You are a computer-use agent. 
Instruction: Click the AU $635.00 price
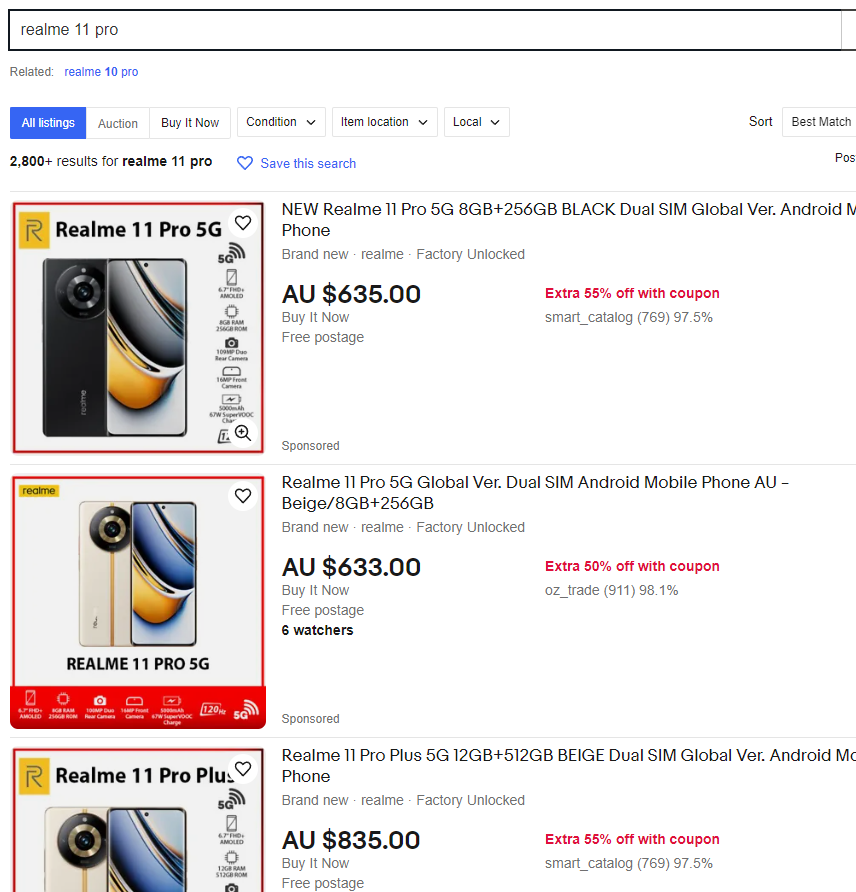click(352, 294)
